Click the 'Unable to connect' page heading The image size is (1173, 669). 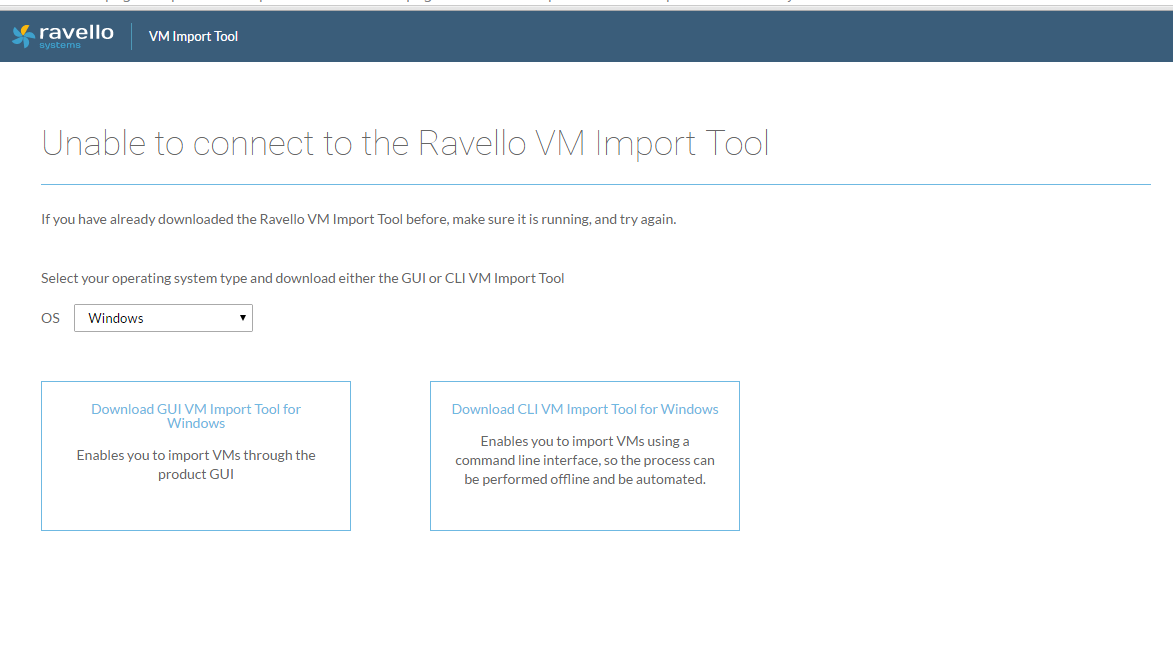tap(405, 144)
